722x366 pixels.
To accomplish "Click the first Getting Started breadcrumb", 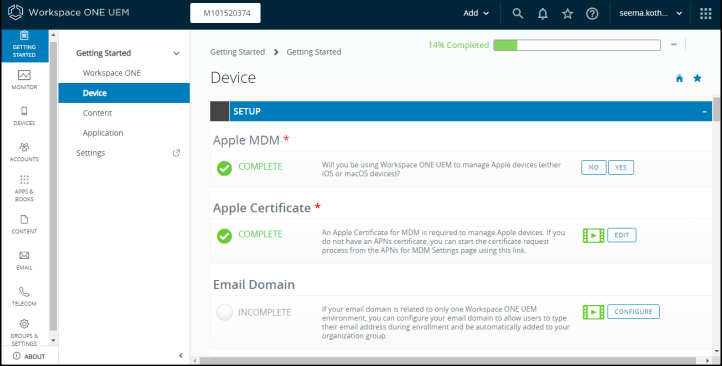I will 238,52.
